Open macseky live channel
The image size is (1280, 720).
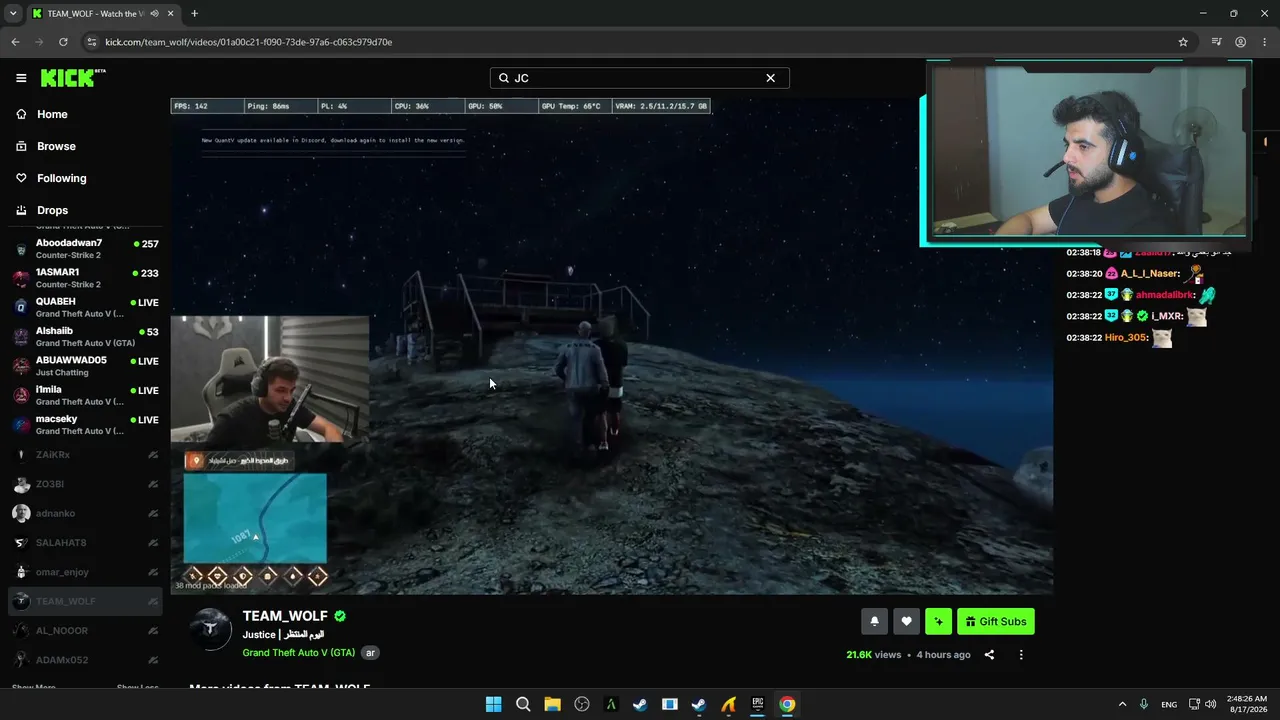pos(85,425)
